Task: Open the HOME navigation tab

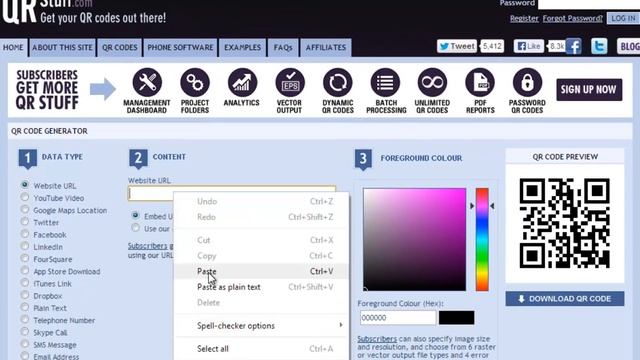Action: 13,47
